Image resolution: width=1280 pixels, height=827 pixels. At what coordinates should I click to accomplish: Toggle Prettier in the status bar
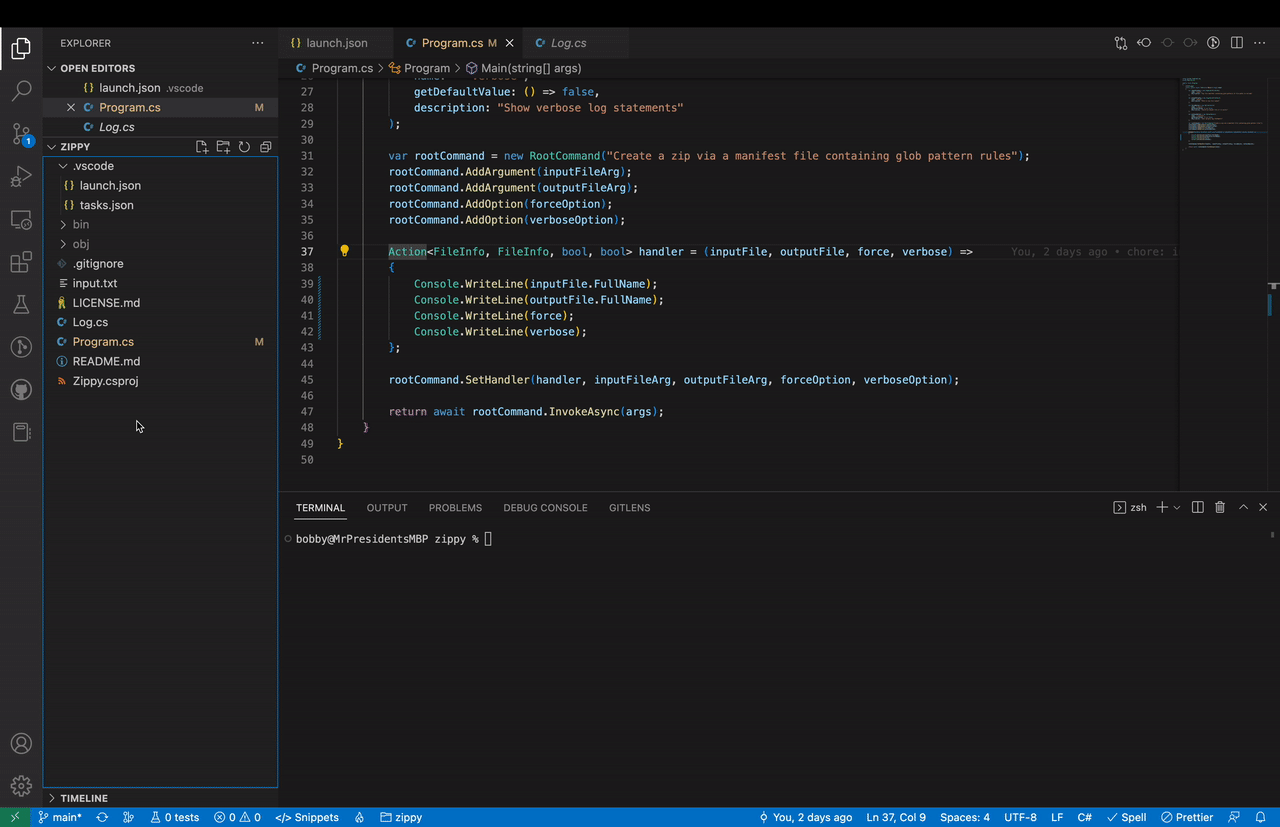click(1187, 817)
